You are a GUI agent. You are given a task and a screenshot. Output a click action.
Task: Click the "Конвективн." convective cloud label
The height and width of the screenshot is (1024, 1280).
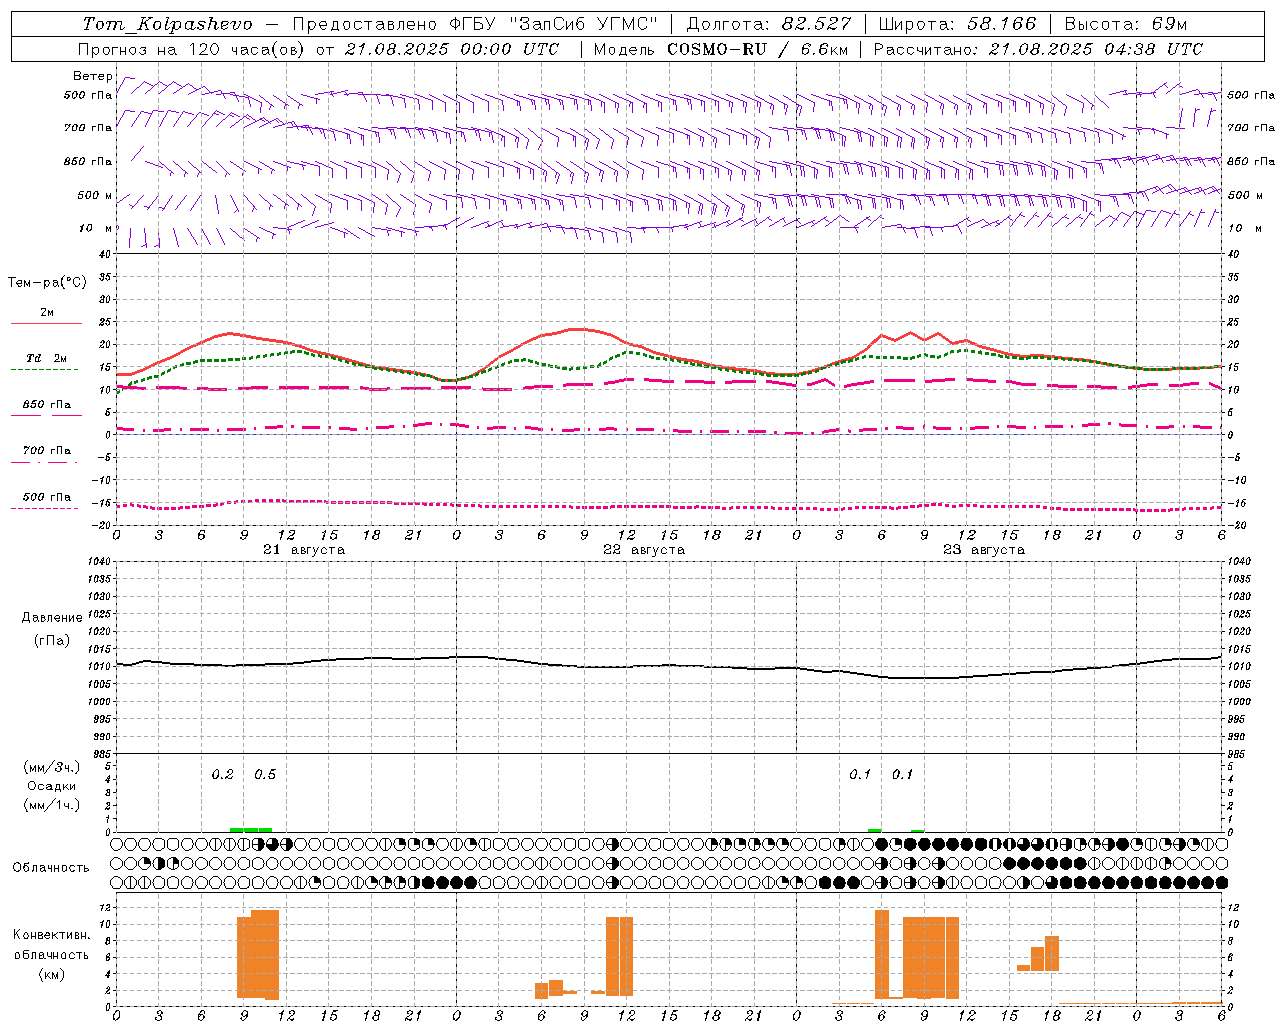point(52,935)
